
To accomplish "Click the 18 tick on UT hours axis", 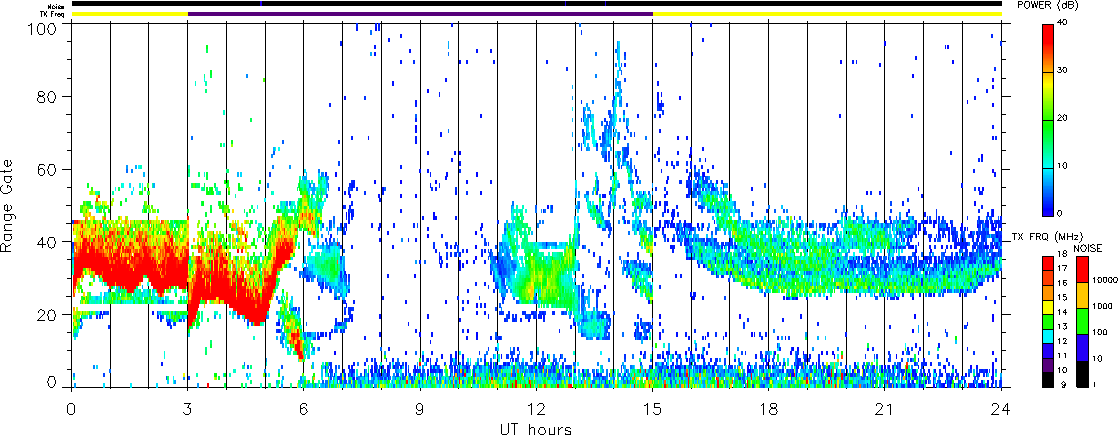I will click(x=769, y=409).
